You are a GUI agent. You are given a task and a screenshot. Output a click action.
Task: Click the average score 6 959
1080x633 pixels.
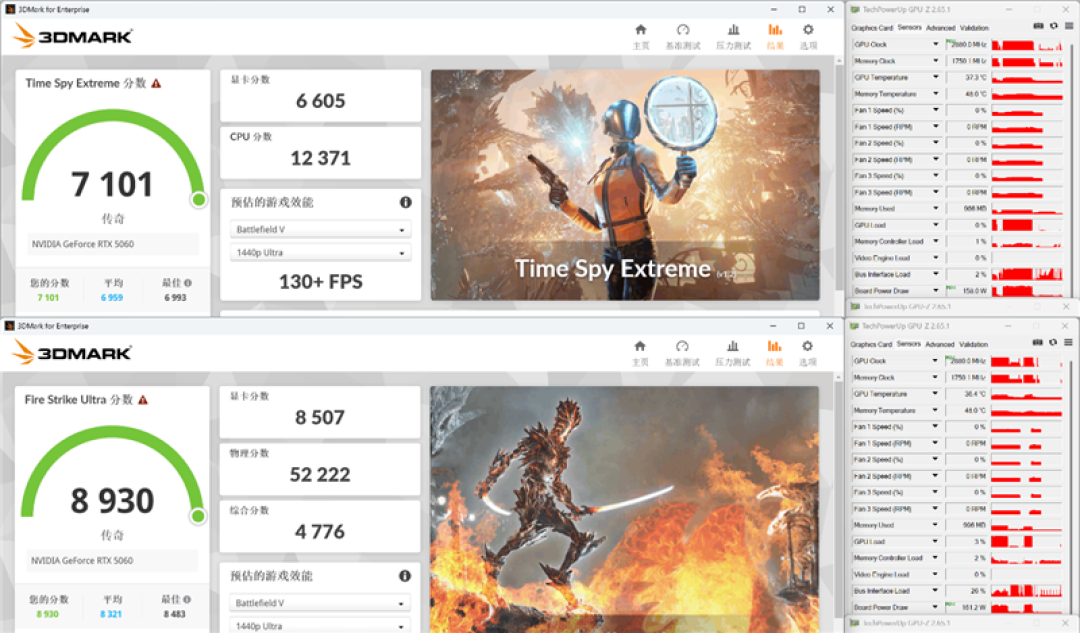pyautogui.click(x=112, y=298)
